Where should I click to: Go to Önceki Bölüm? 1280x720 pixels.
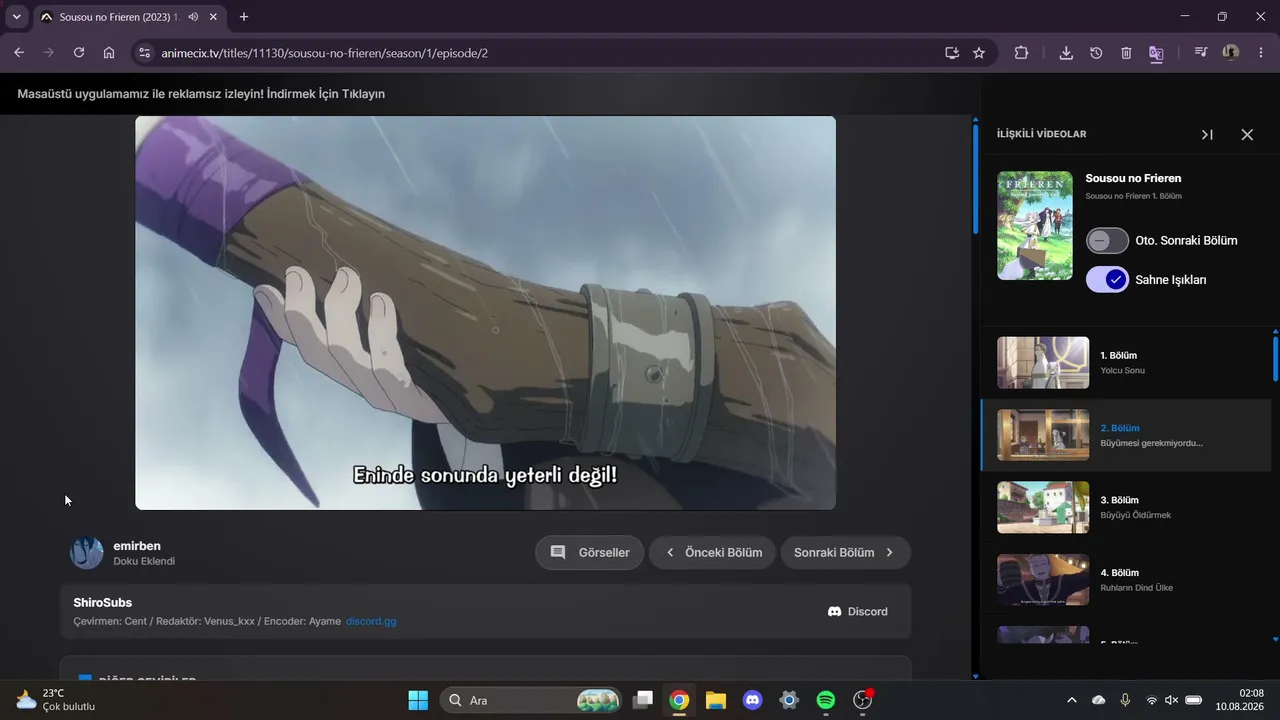point(712,553)
